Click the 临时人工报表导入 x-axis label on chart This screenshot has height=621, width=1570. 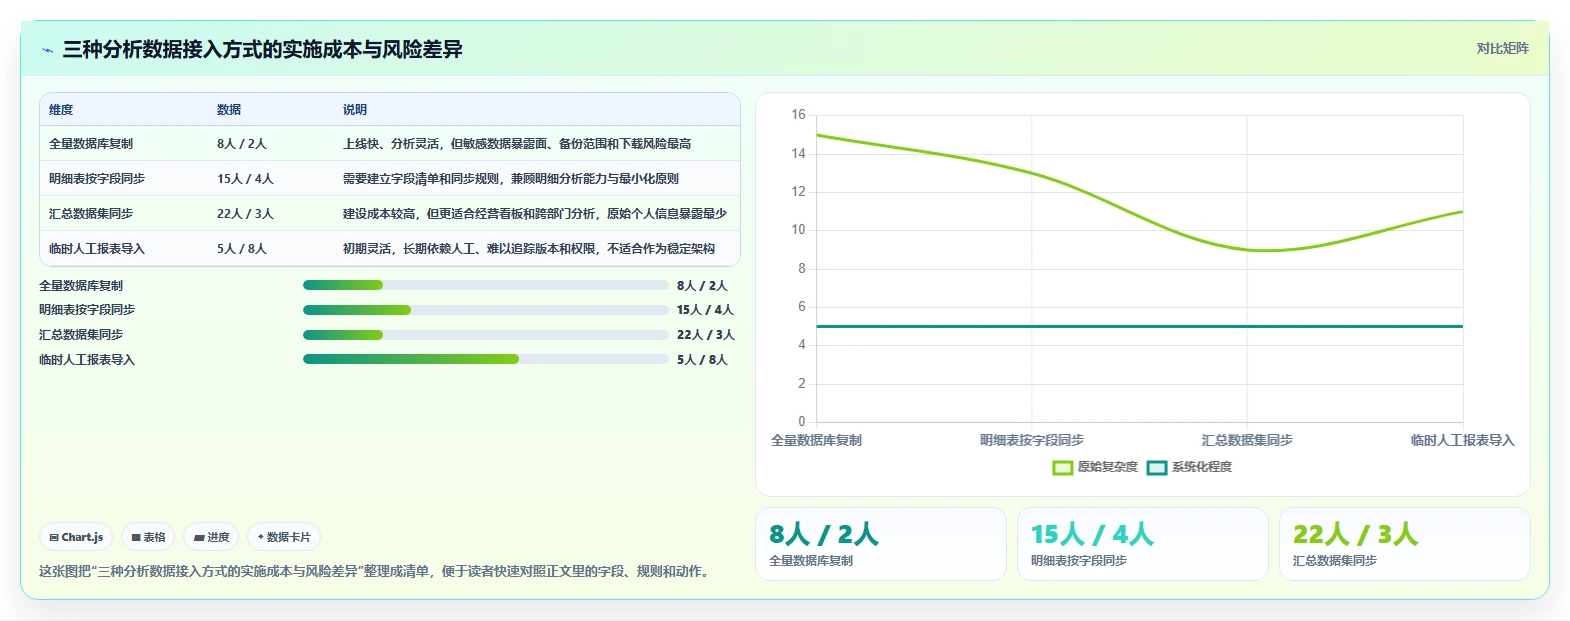[1463, 440]
